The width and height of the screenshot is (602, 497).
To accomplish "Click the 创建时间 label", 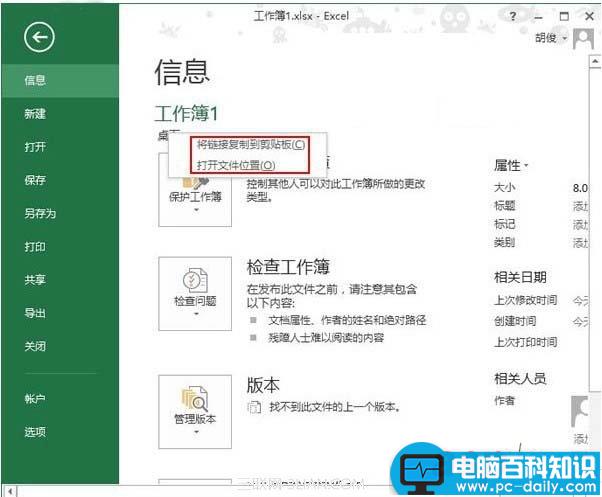I will (x=515, y=321).
